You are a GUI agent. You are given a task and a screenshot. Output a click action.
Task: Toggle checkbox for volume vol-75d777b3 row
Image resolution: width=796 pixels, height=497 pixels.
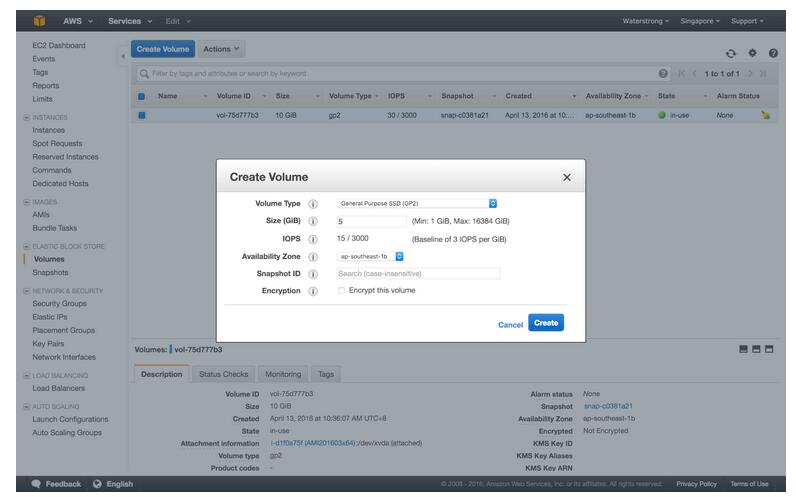tap(142, 115)
